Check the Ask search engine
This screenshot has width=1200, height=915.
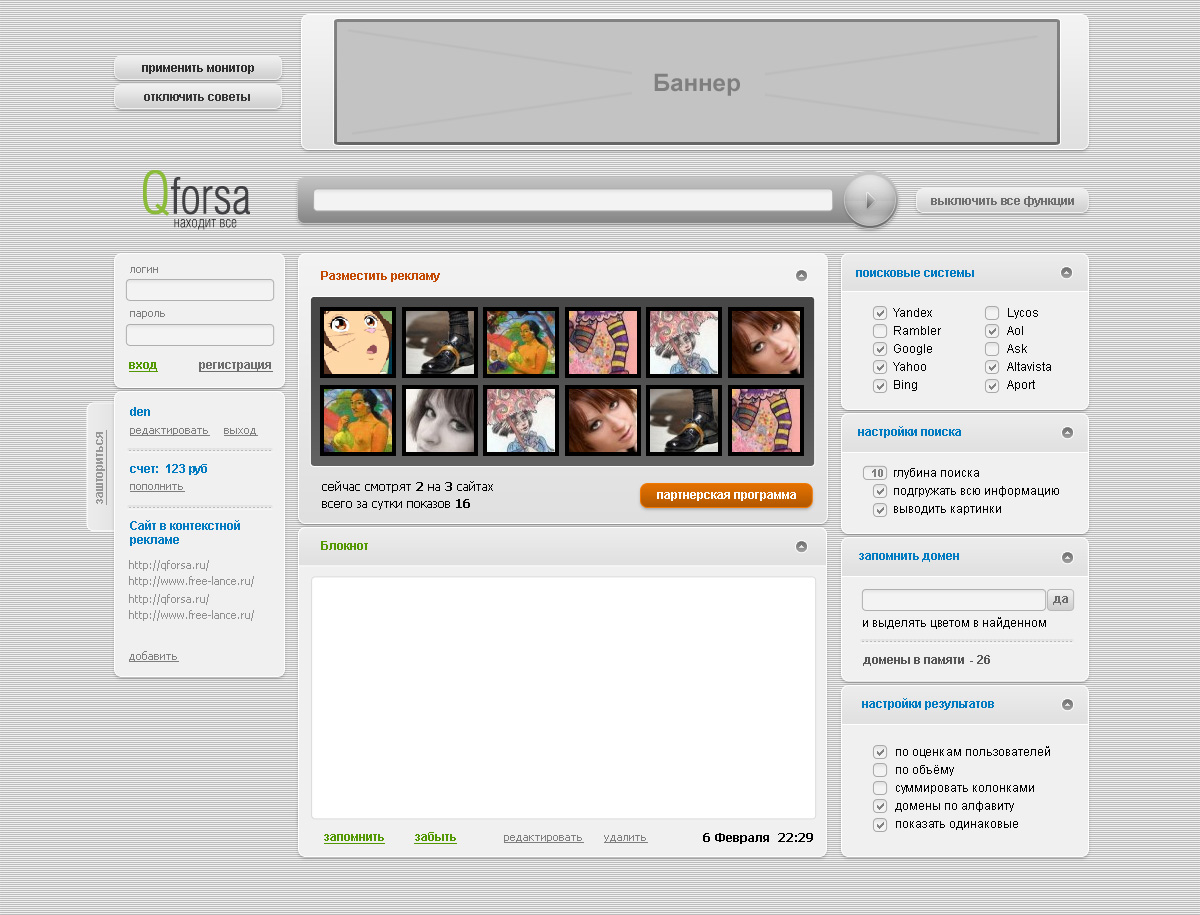click(x=992, y=349)
